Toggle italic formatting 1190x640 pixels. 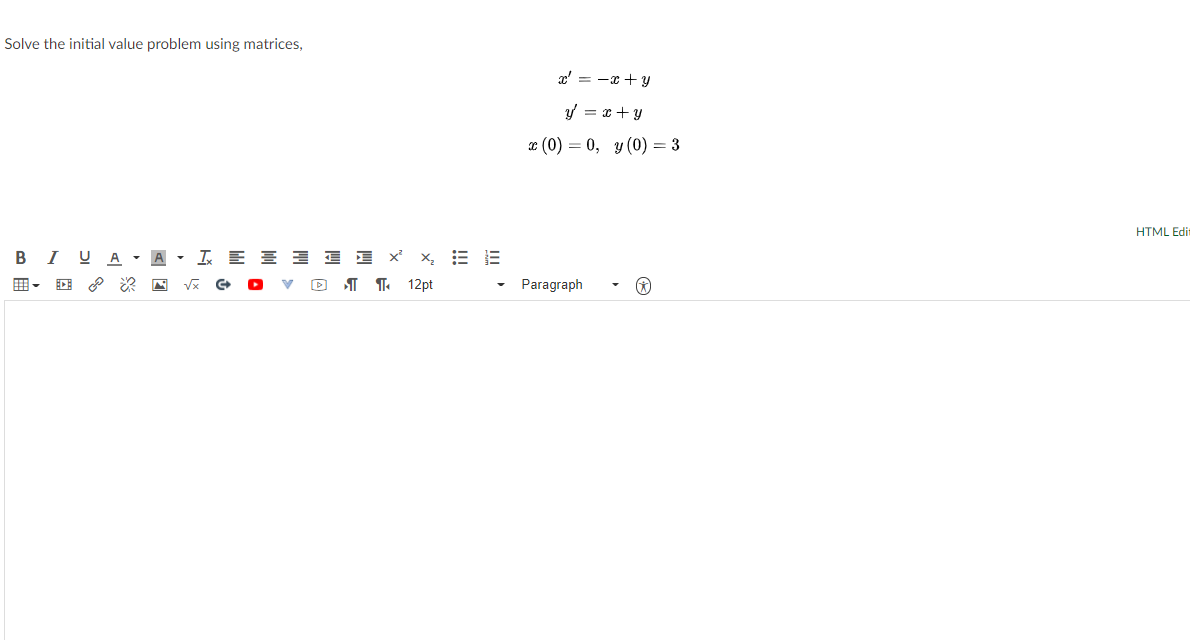(52, 257)
